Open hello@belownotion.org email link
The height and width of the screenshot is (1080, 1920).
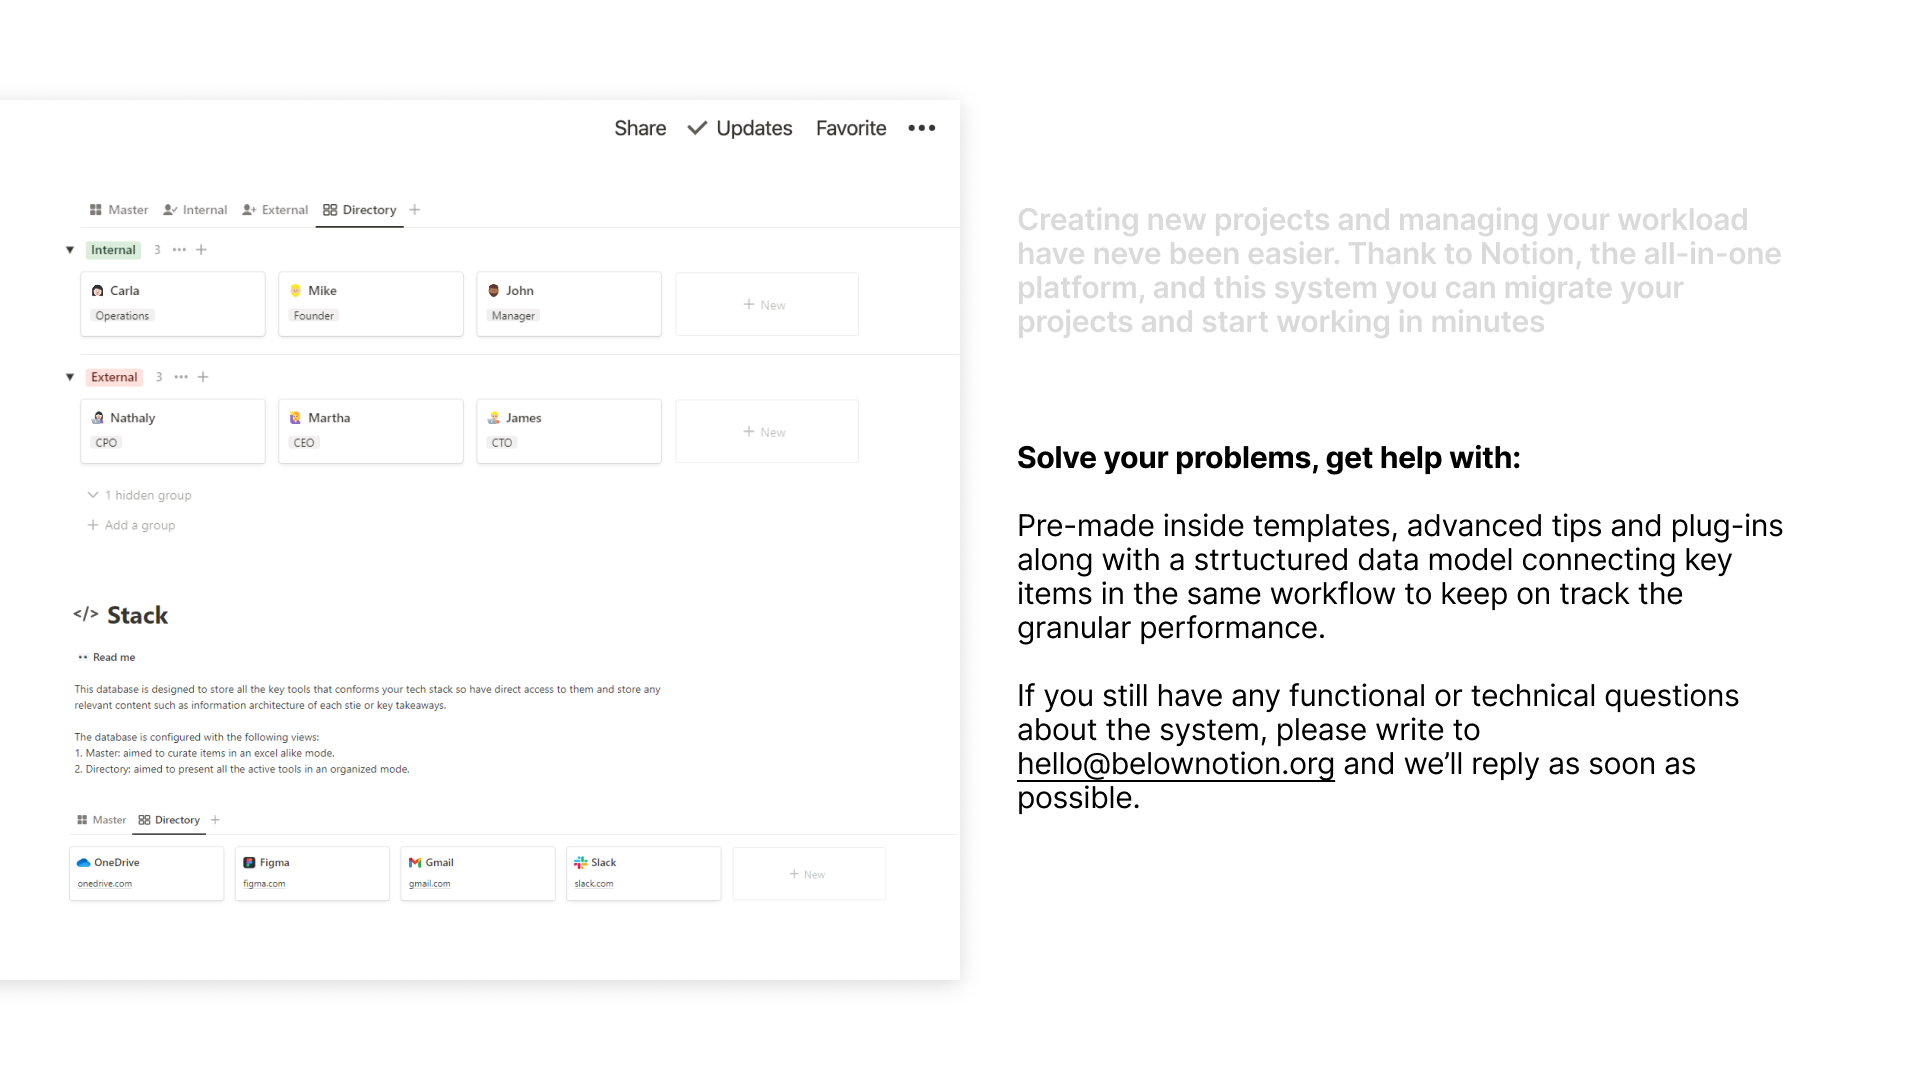(x=1175, y=764)
